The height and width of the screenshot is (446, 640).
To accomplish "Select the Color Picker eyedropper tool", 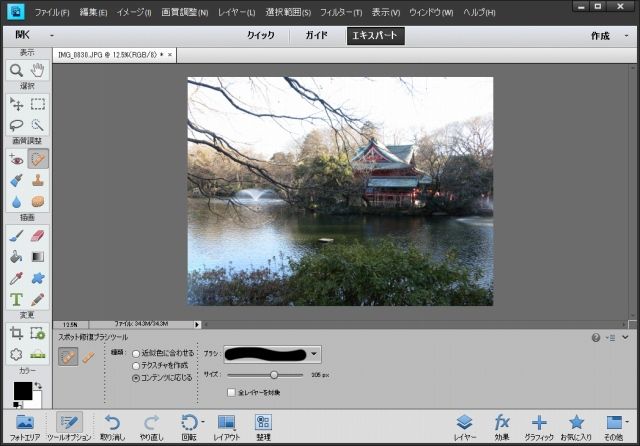I will click(x=16, y=278).
